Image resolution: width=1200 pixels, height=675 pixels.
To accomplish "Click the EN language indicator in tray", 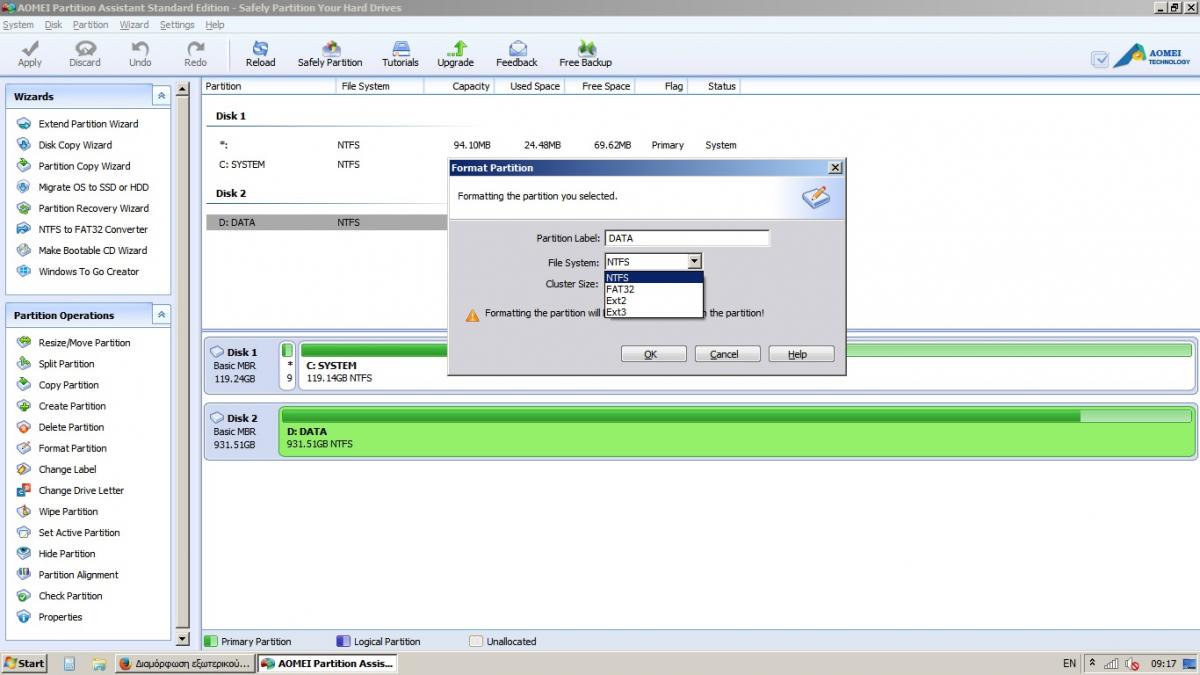I will click(x=1070, y=663).
